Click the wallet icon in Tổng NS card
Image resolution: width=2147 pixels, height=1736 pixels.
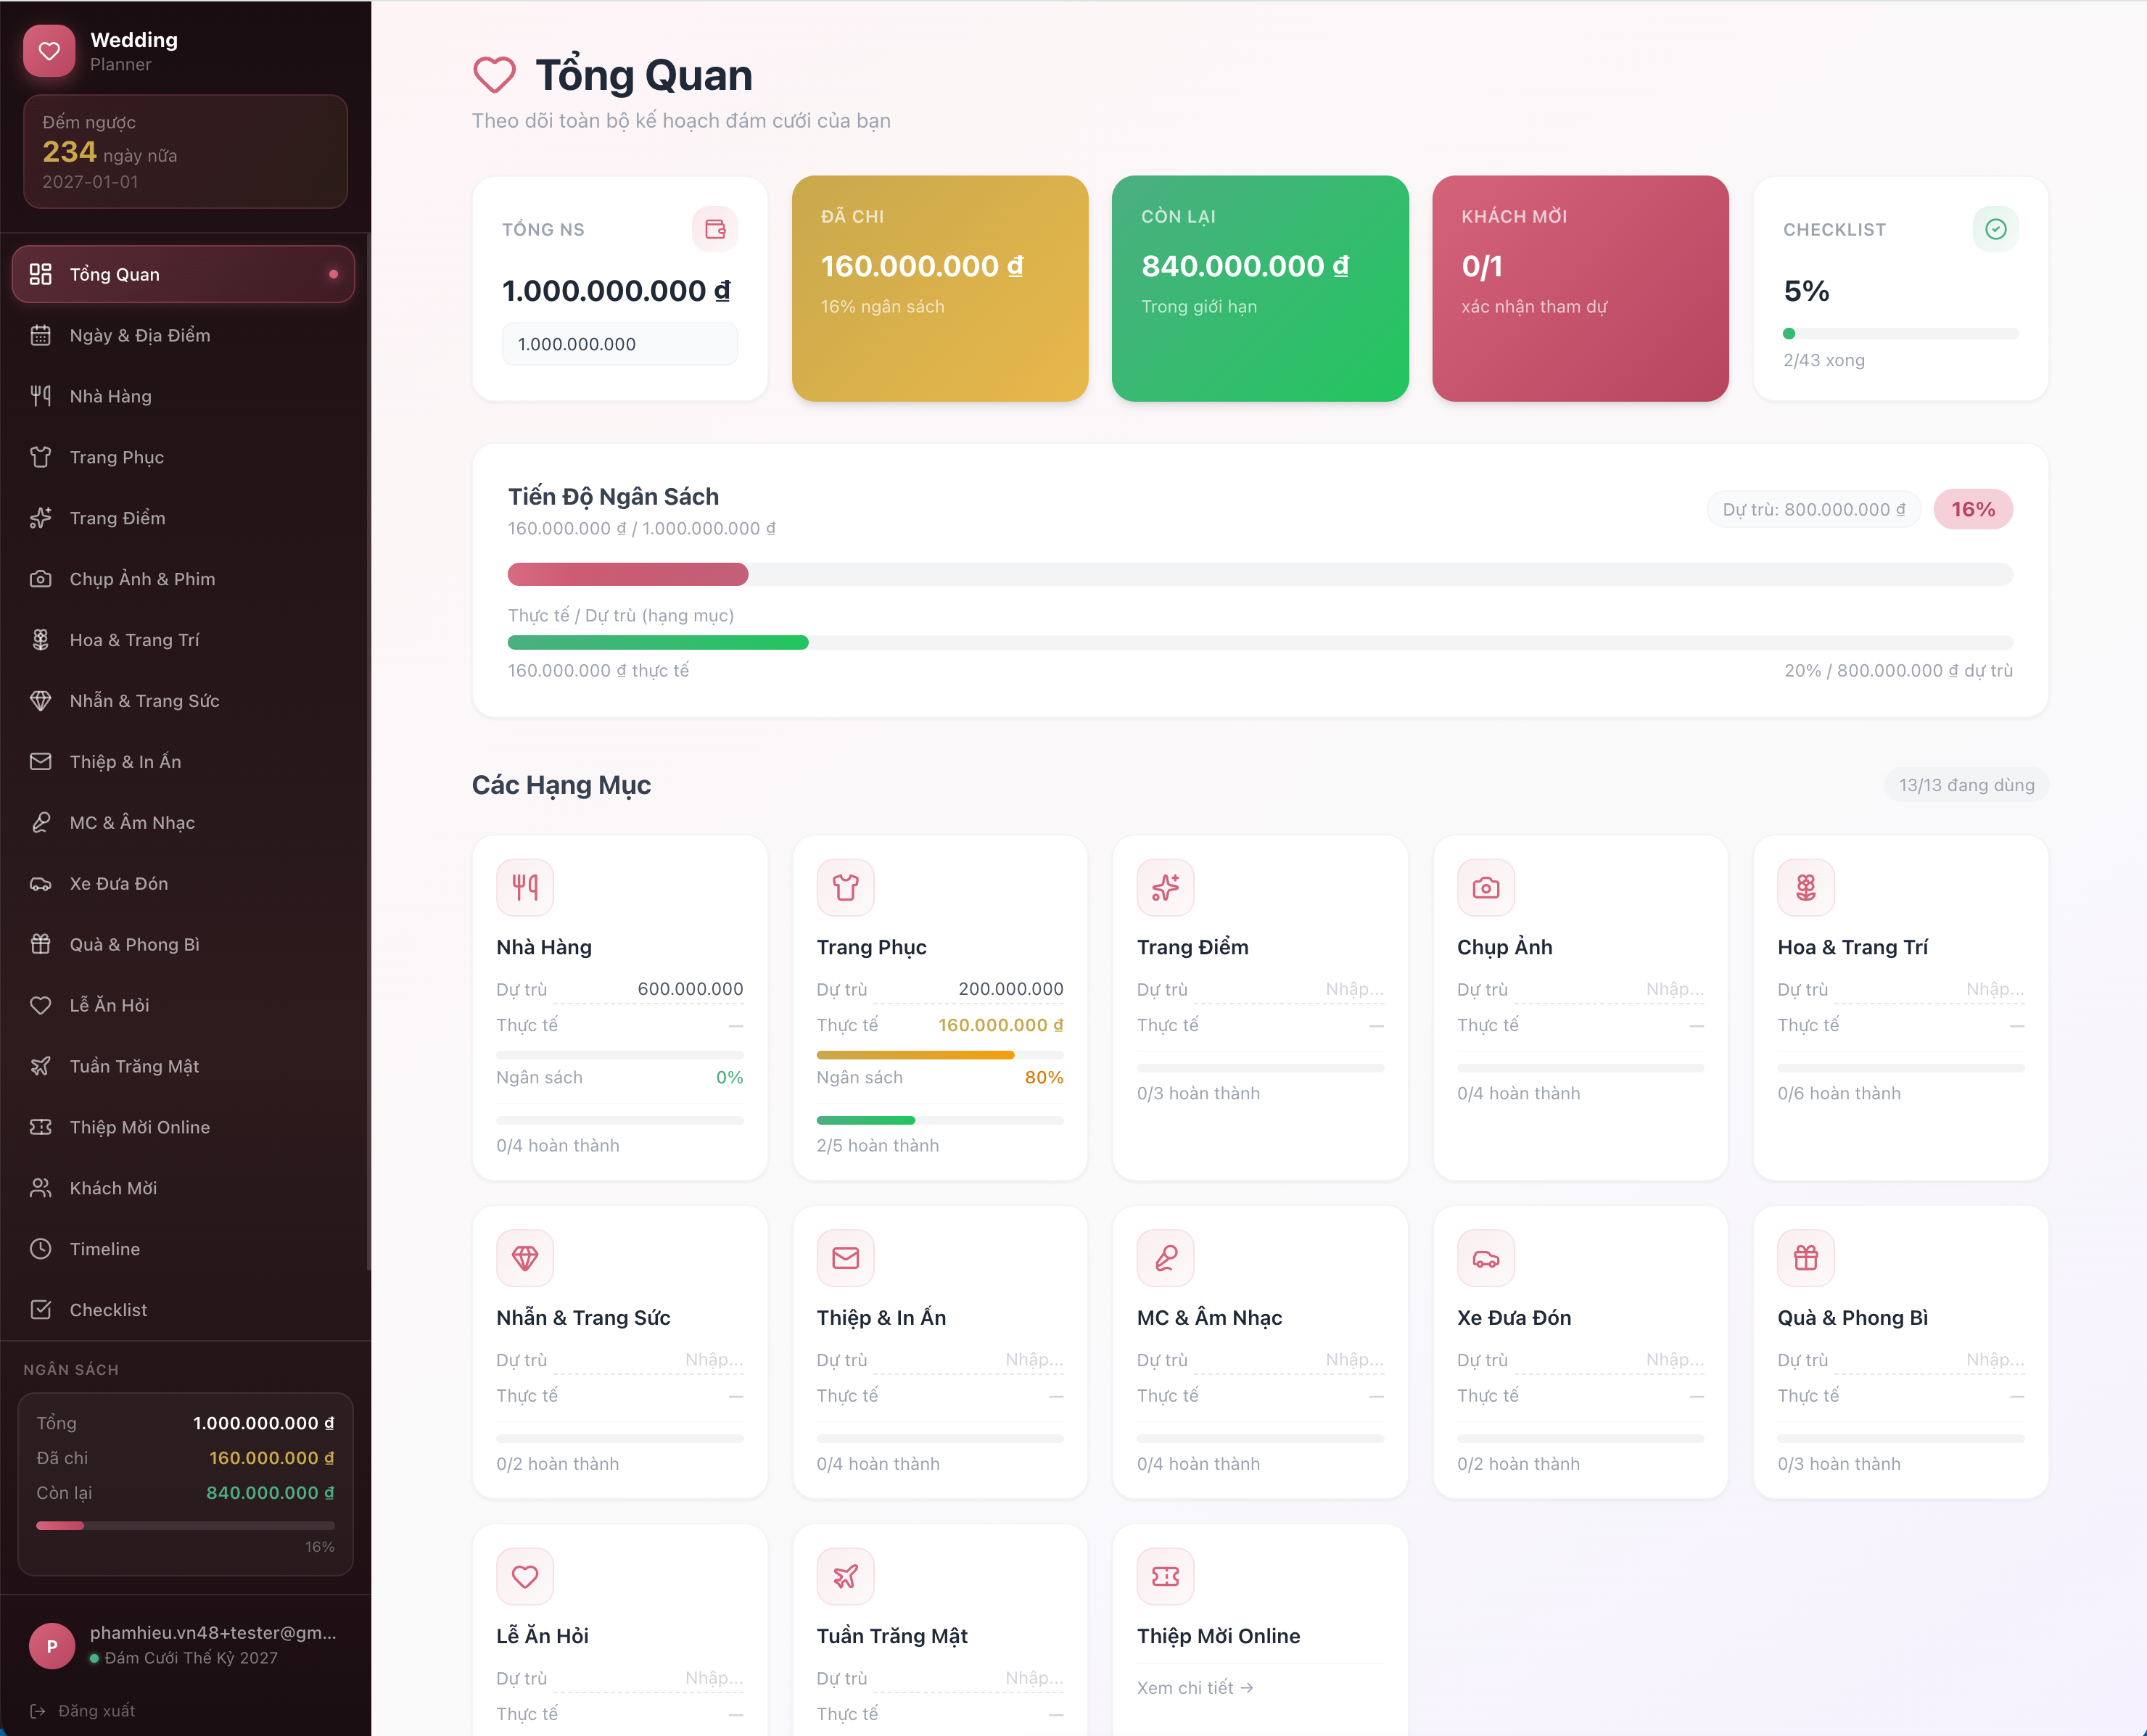(715, 229)
